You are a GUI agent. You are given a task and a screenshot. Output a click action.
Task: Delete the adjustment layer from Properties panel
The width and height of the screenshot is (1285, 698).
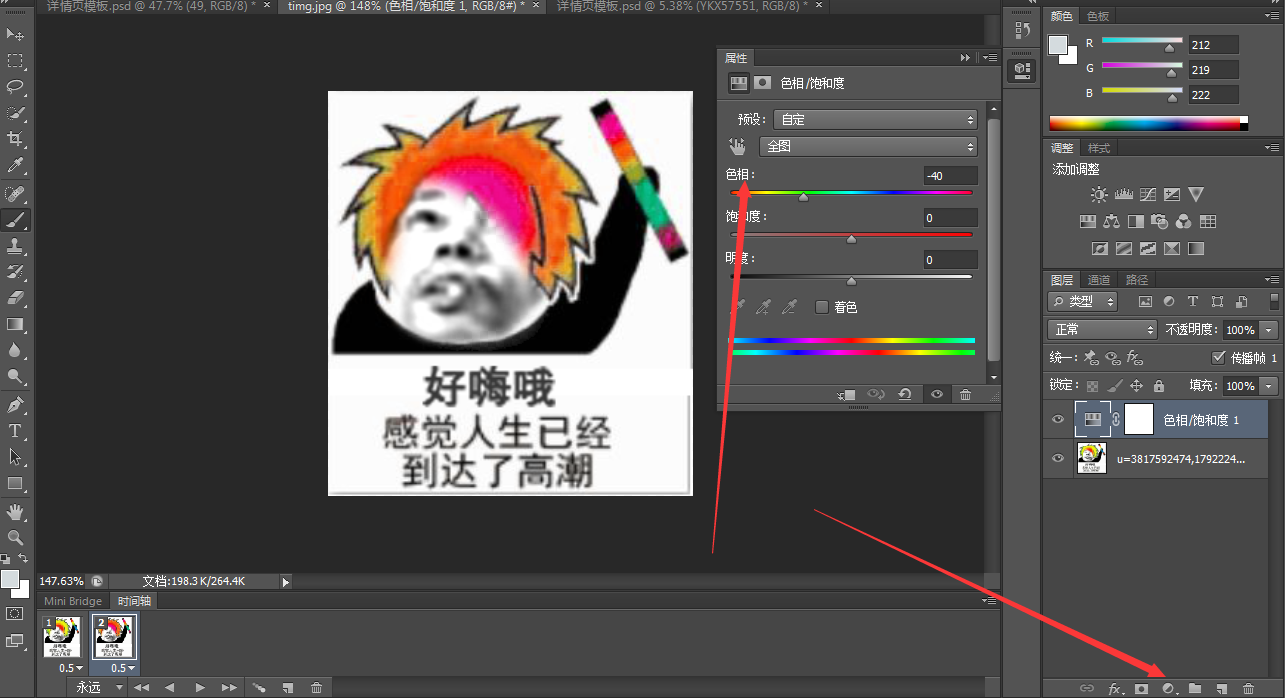[x=965, y=395]
